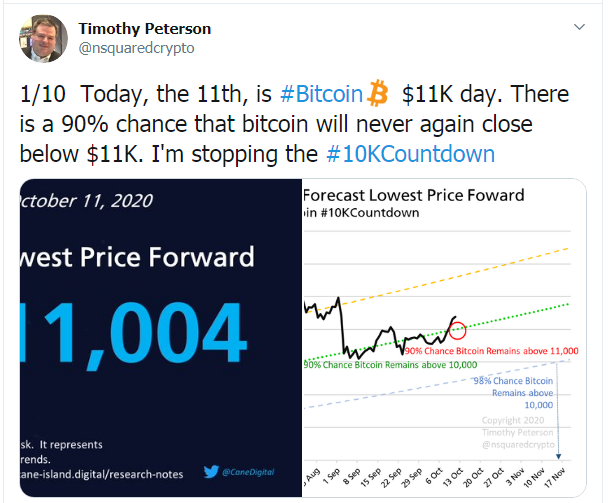This screenshot has height=503, width=608.
Task: Click the Twitter bird logo in image
Action: tap(212, 472)
